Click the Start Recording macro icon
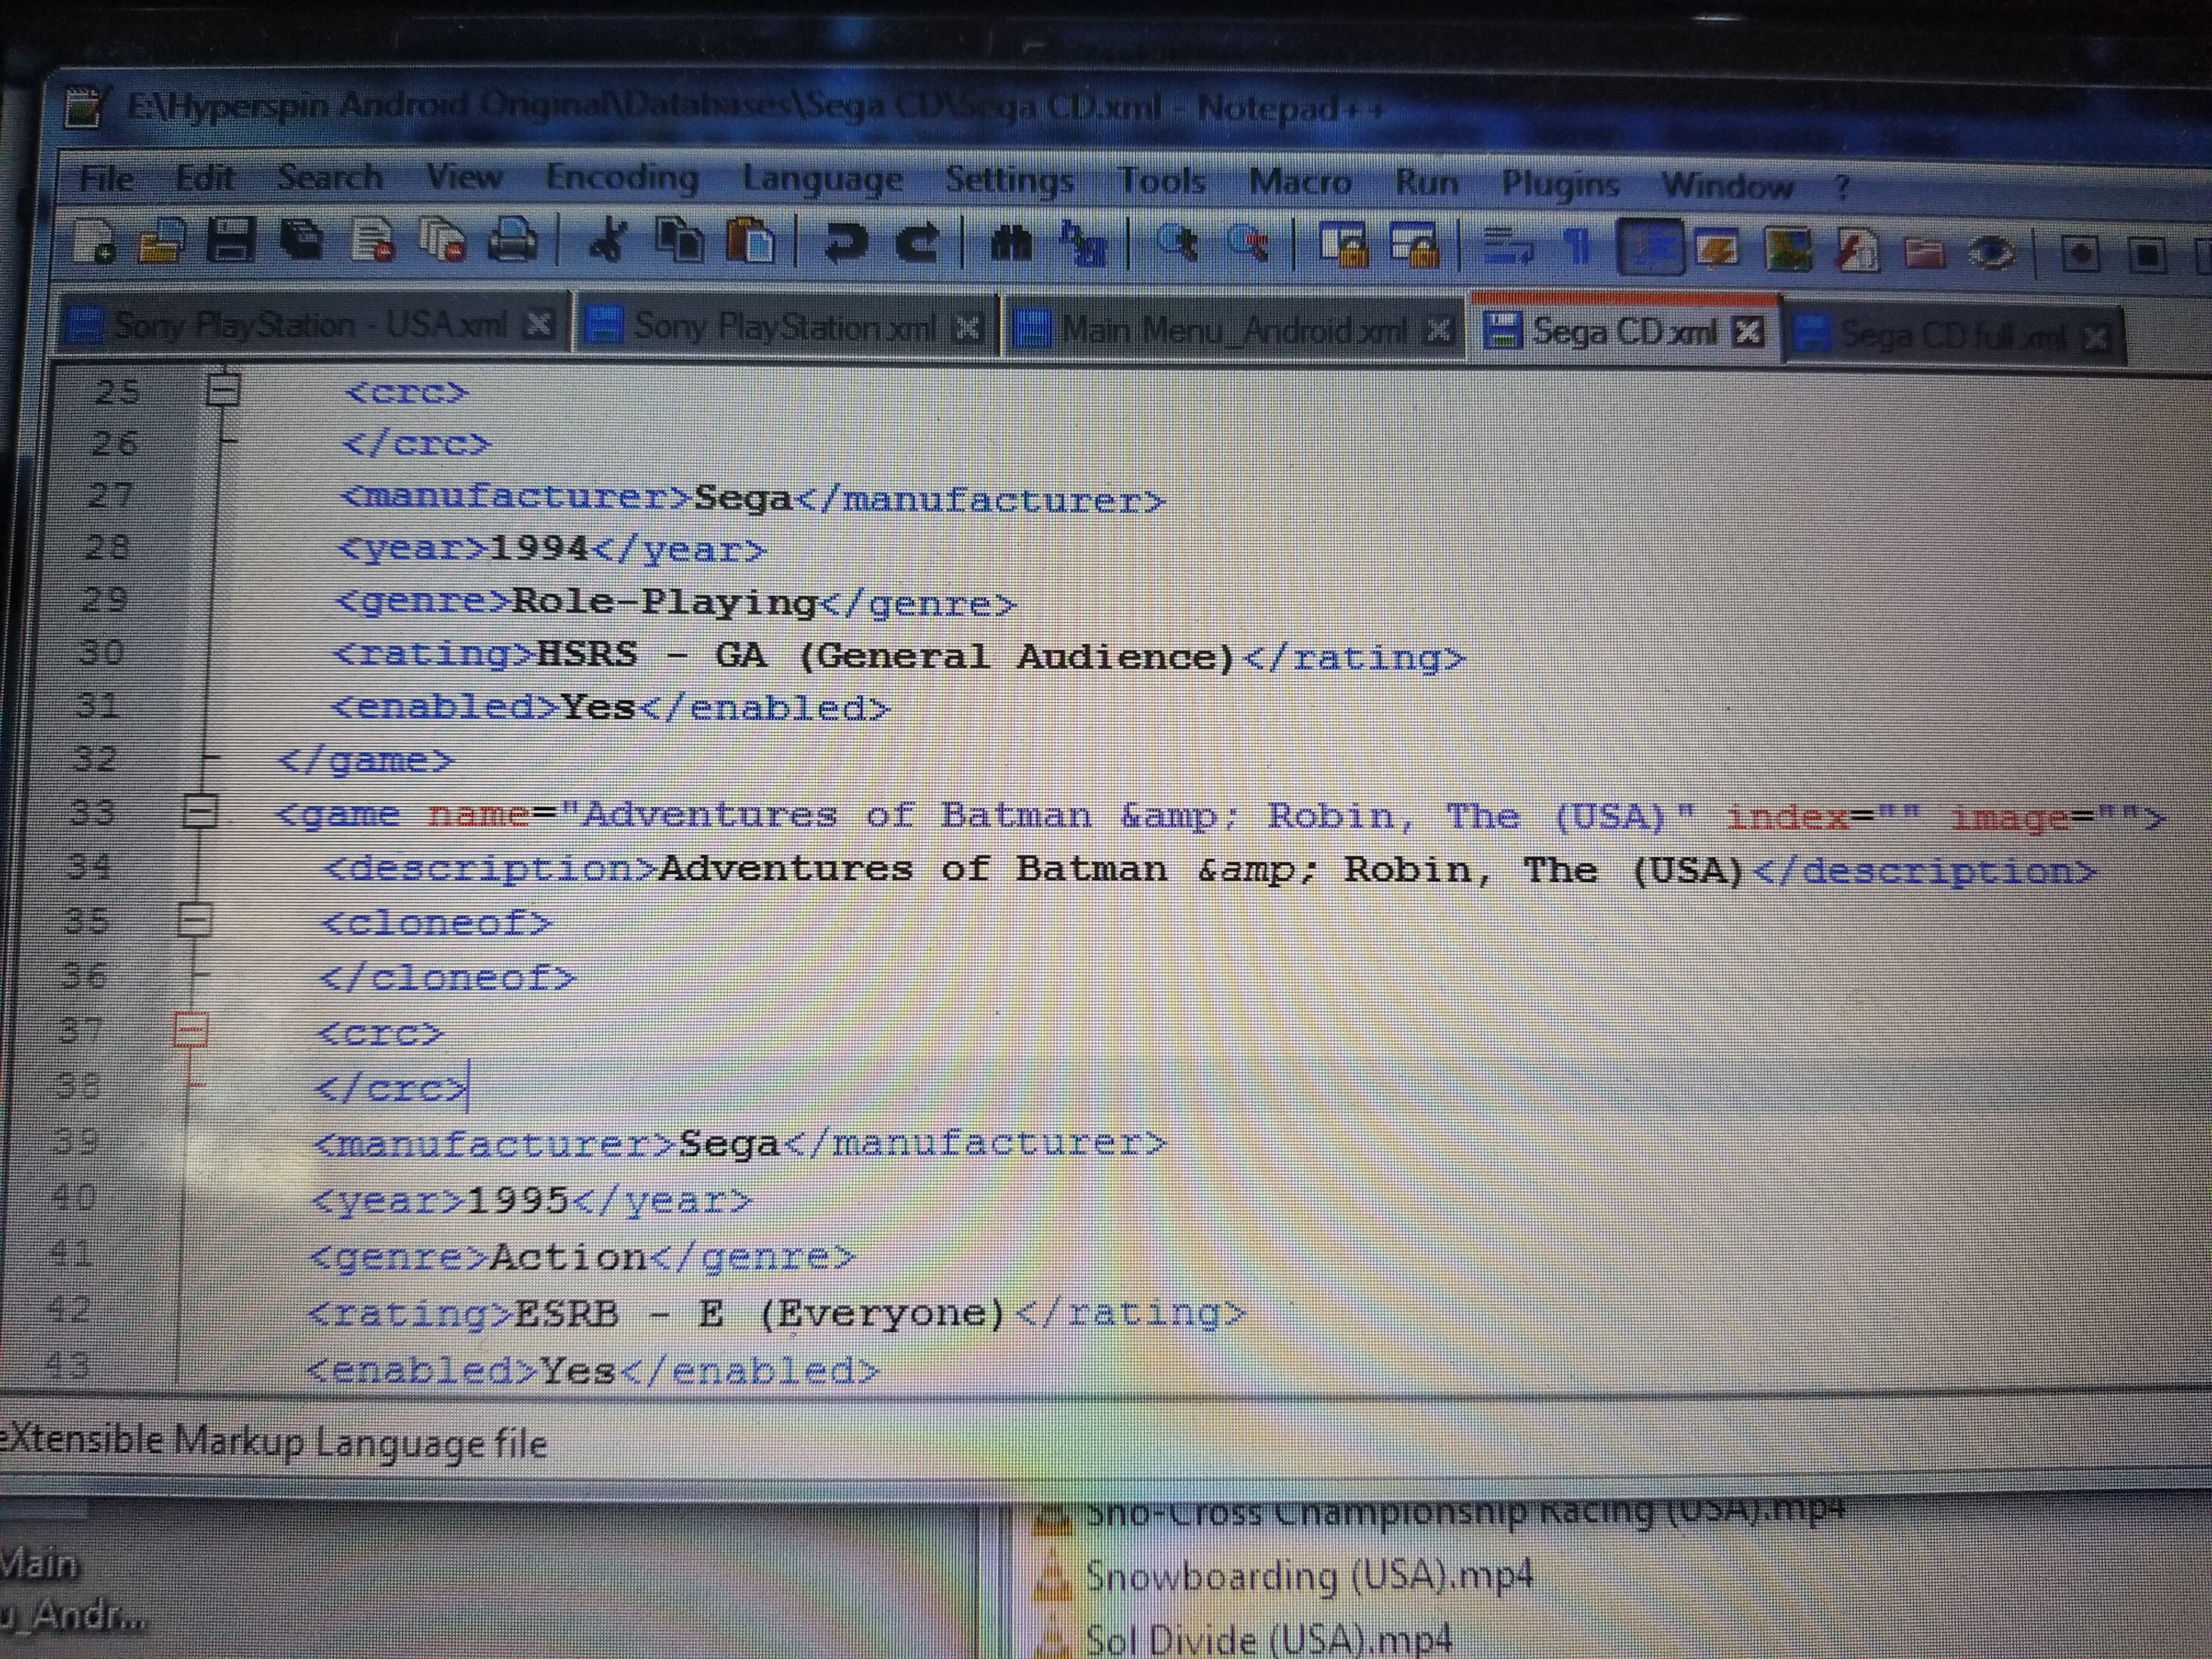This screenshot has width=2212, height=1659. pos(2080,253)
